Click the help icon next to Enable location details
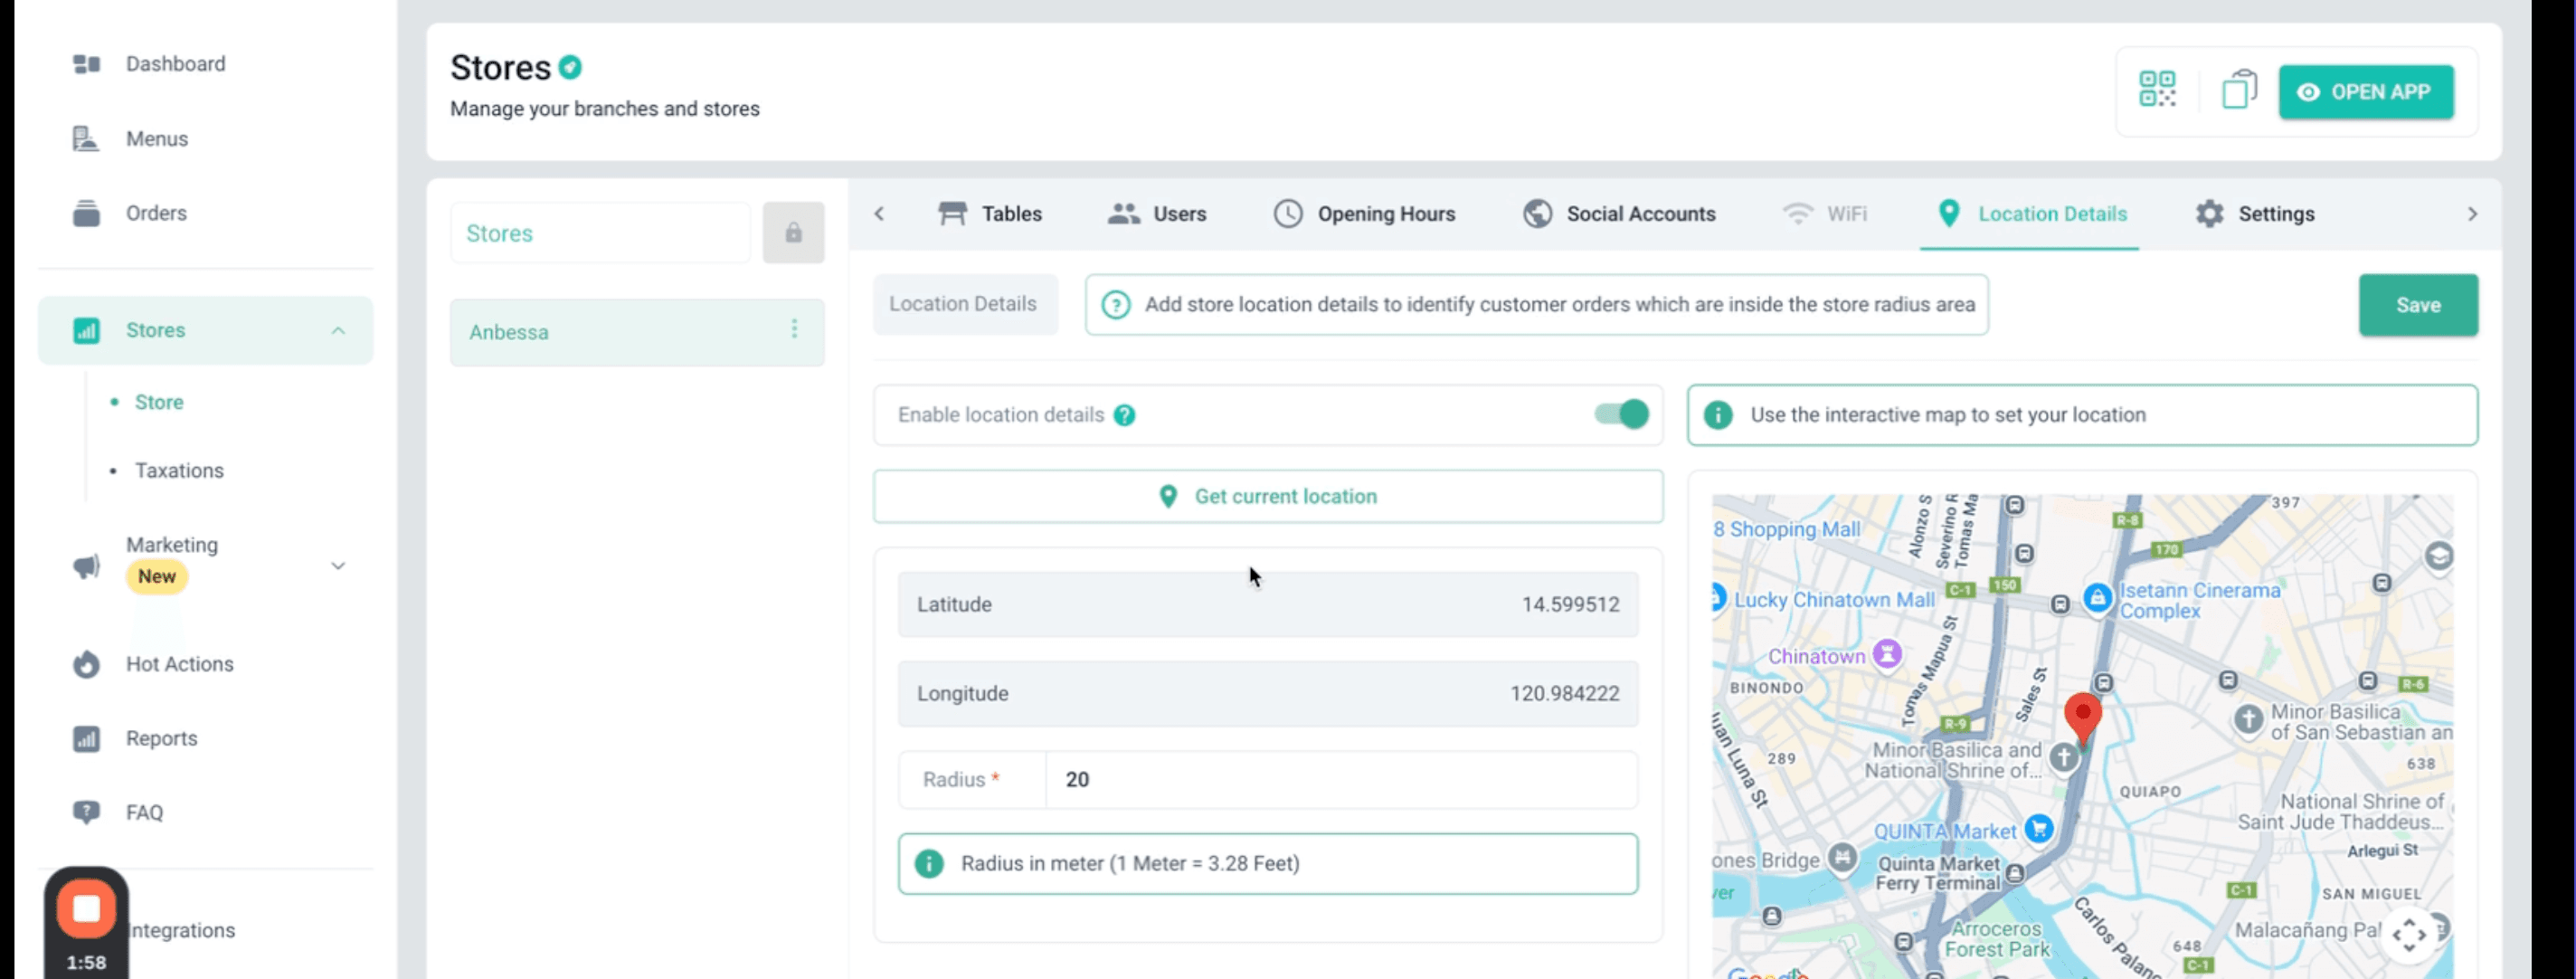2576x979 pixels. (1124, 415)
